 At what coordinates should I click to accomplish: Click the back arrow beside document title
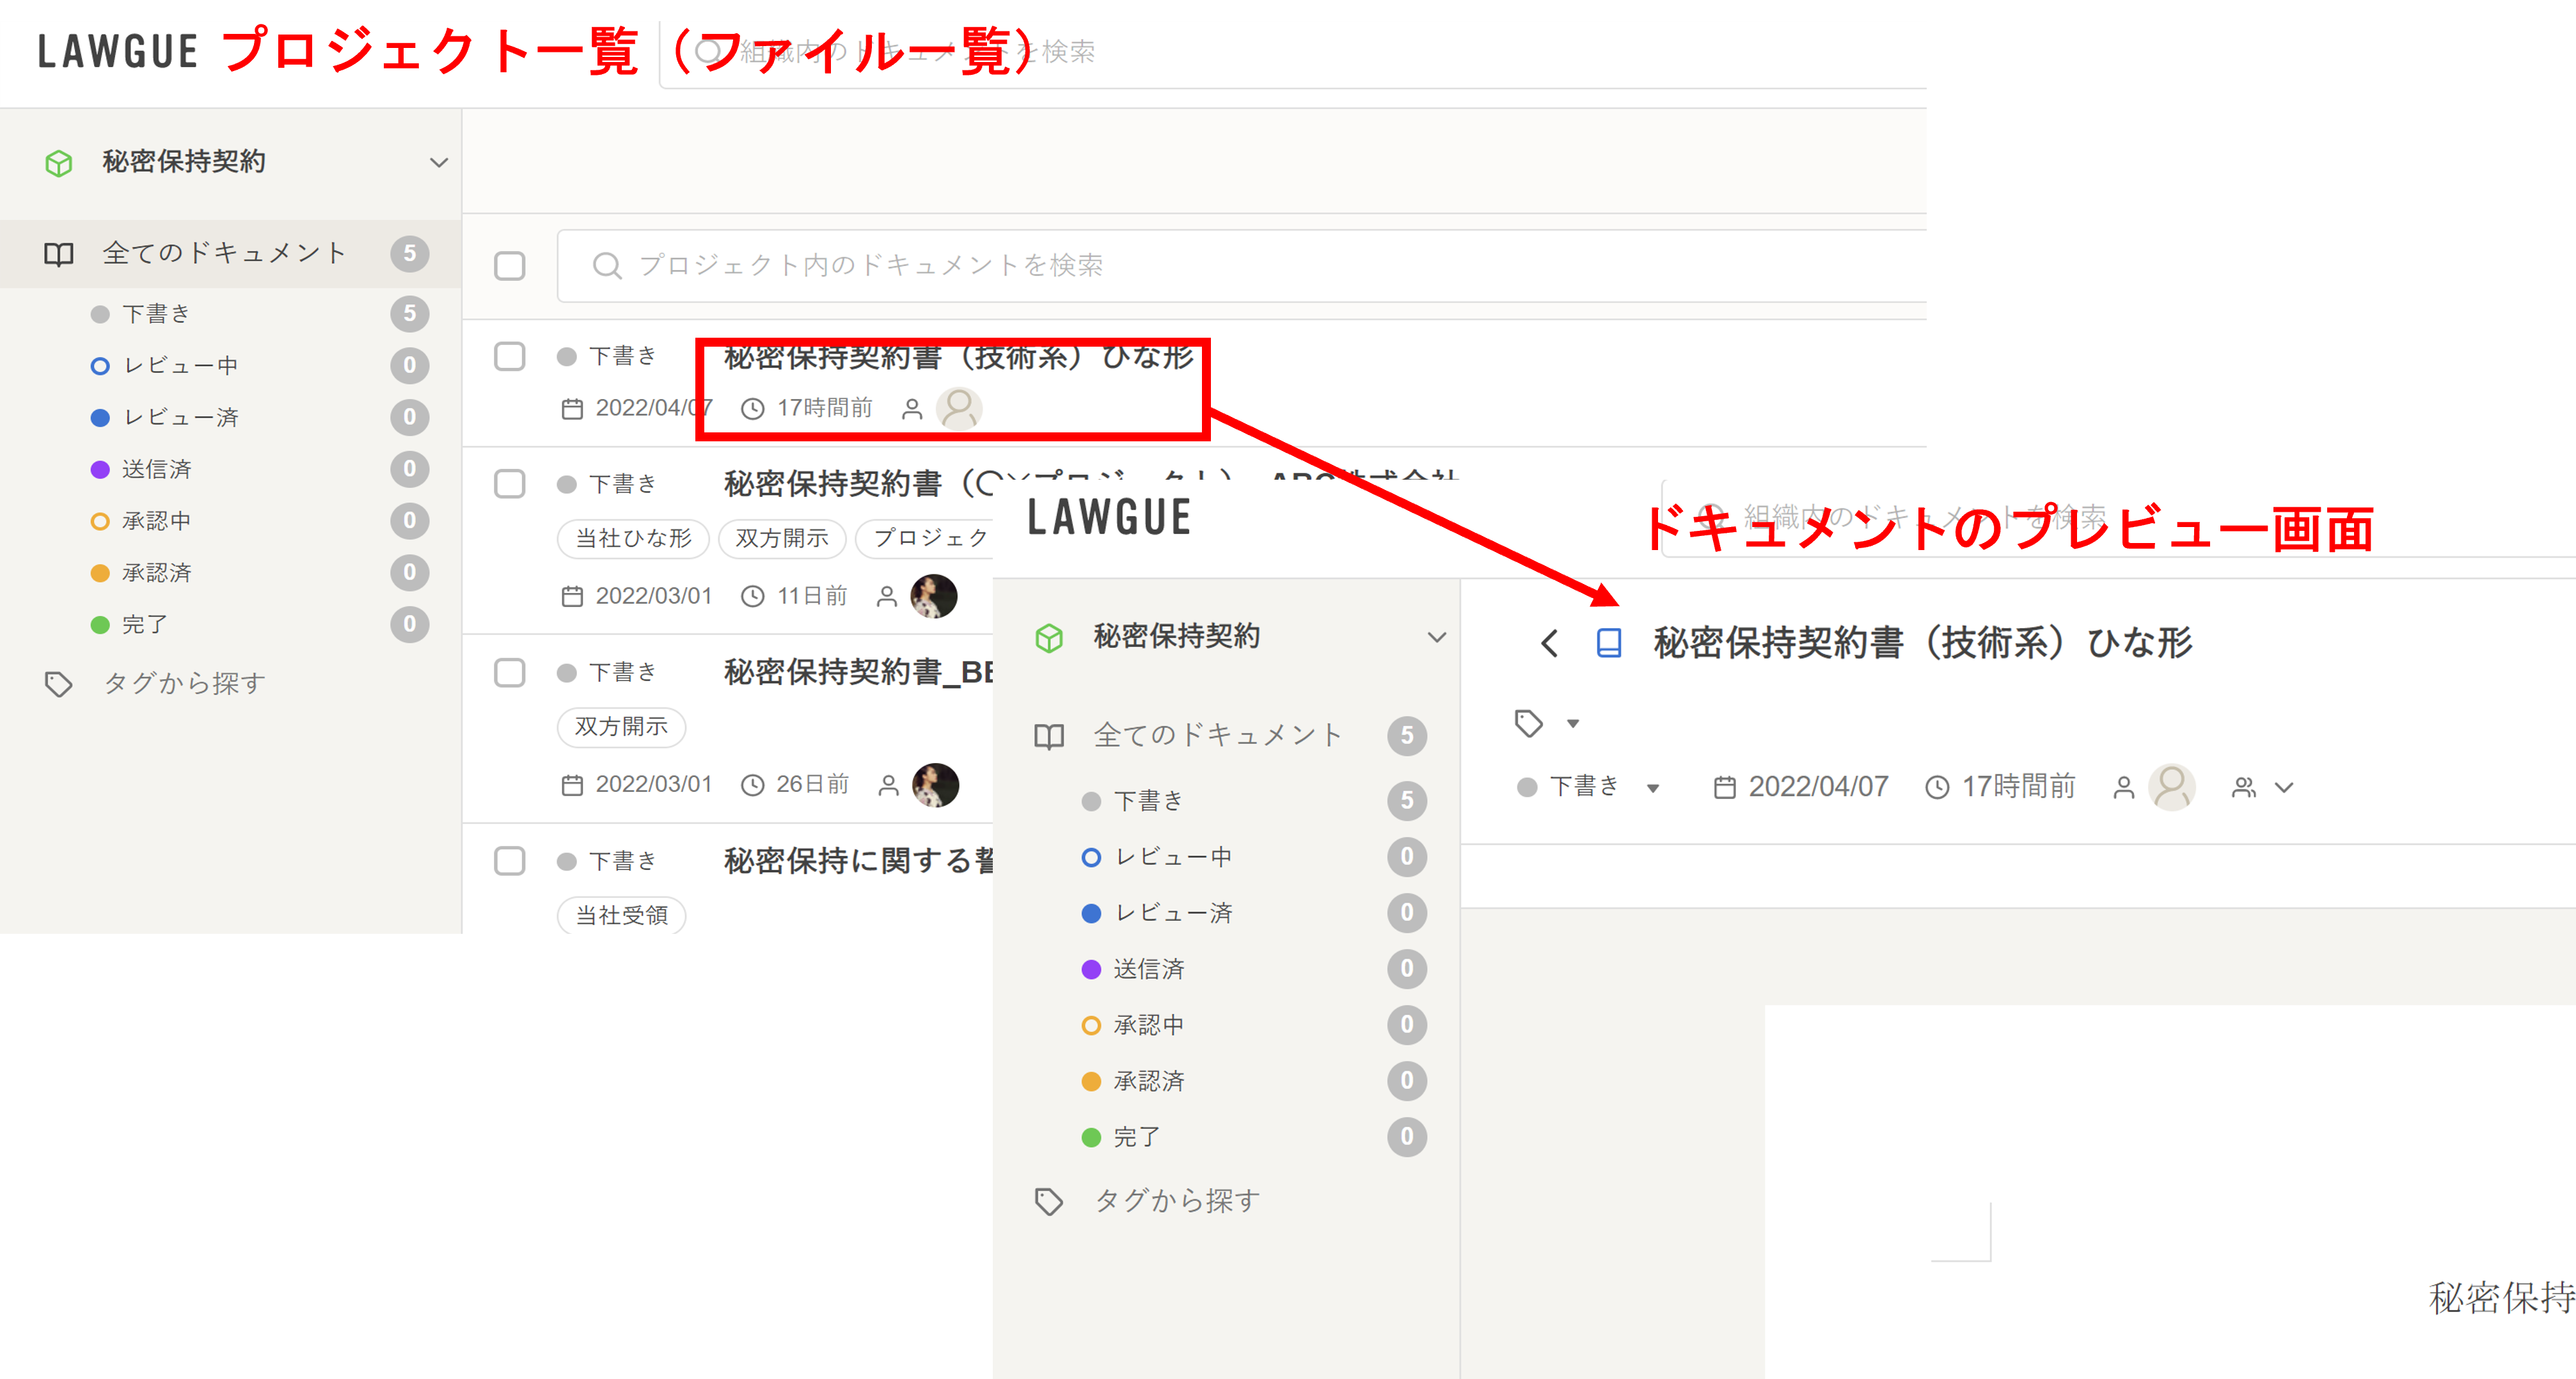pos(1549,643)
